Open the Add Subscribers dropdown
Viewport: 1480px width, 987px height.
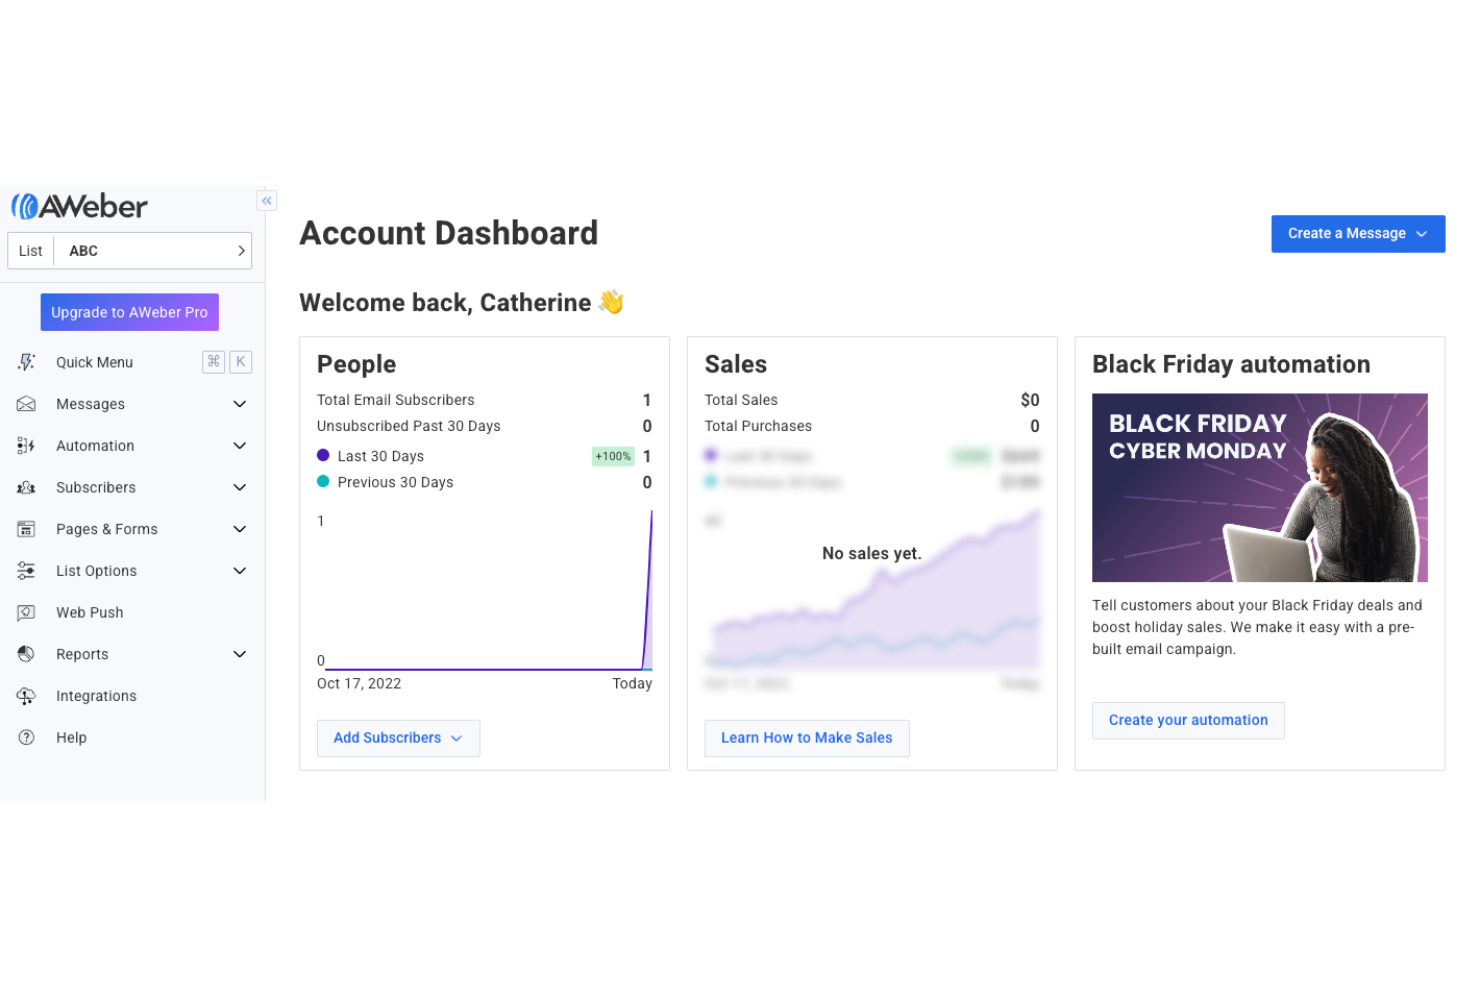(x=398, y=738)
